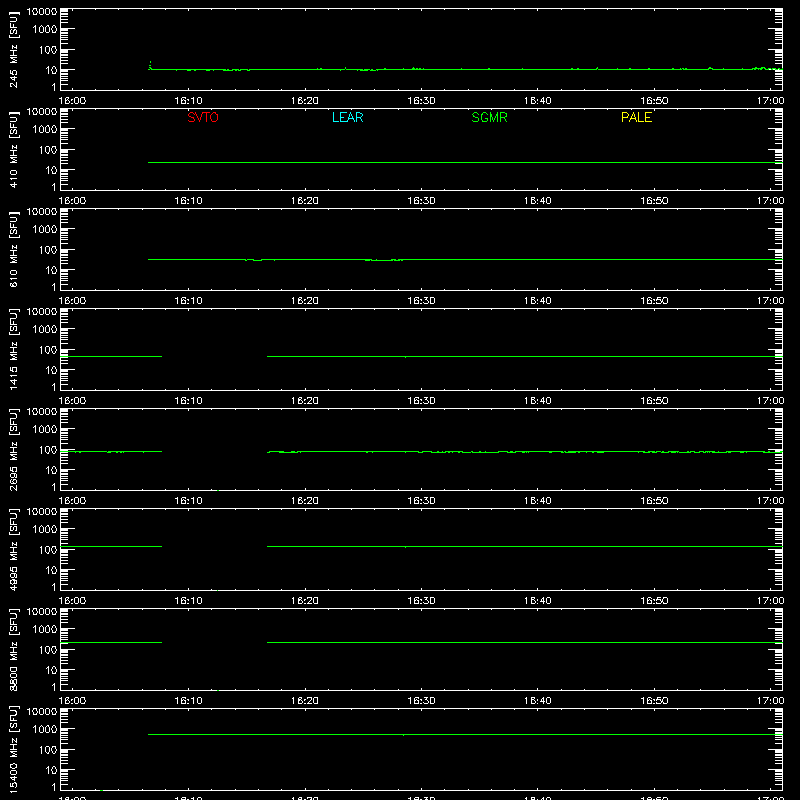Click 16:40 time label under 1415 MHz plot
Screen dimensions: 800x800
538,401
